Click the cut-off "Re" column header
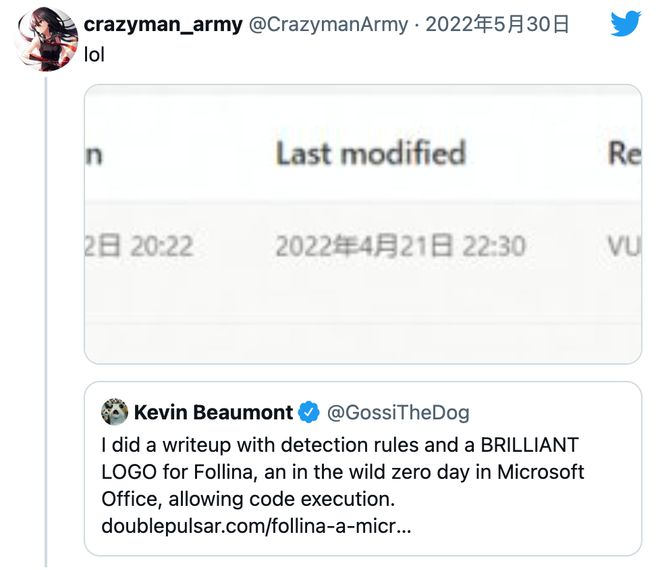660x570 pixels. [623, 153]
